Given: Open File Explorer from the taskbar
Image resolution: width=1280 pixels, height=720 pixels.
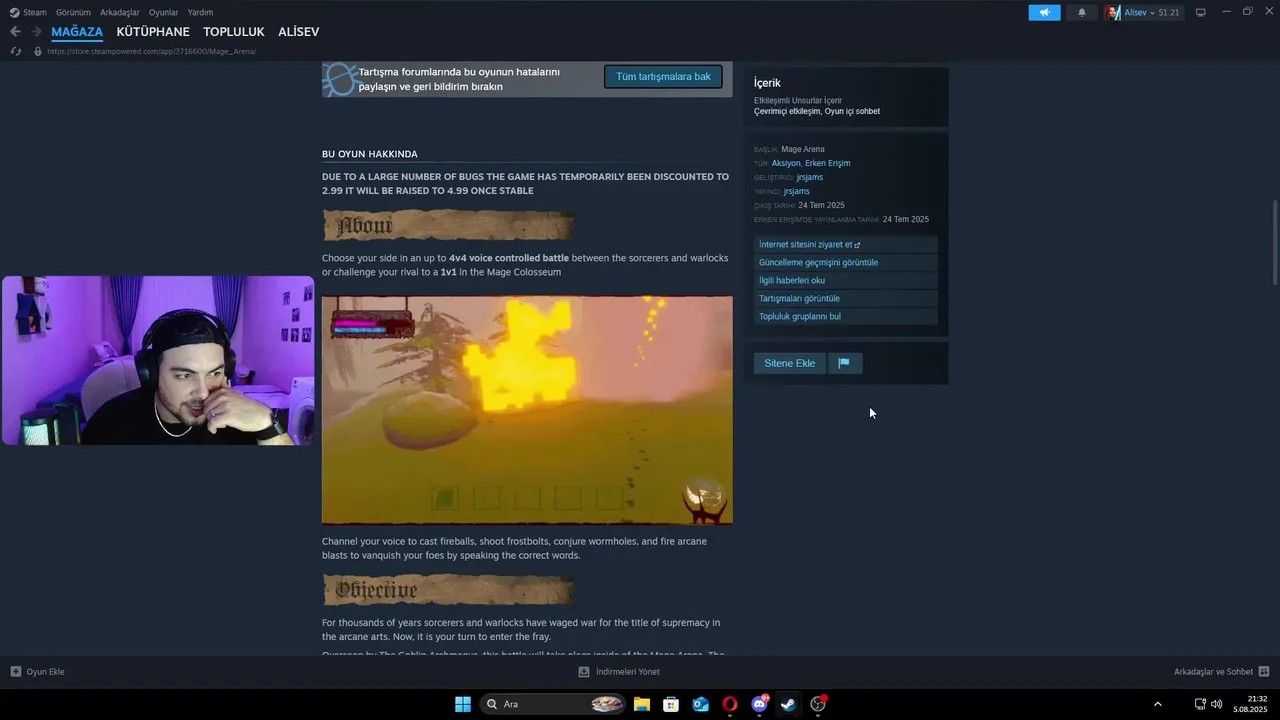Looking at the screenshot, I should pos(642,704).
